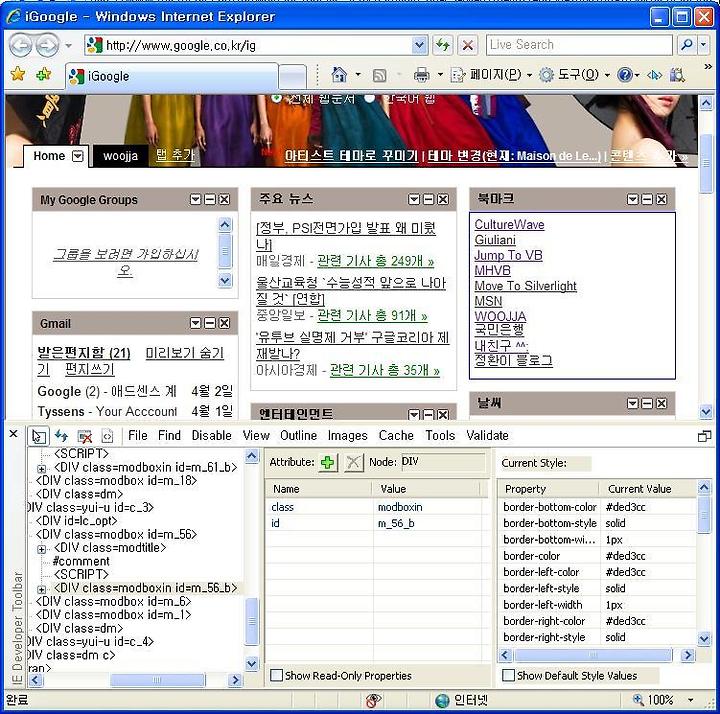720x714 pixels.
Task: Toggle Show Default Style Values checkbox
Action: (x=508, y=675)
